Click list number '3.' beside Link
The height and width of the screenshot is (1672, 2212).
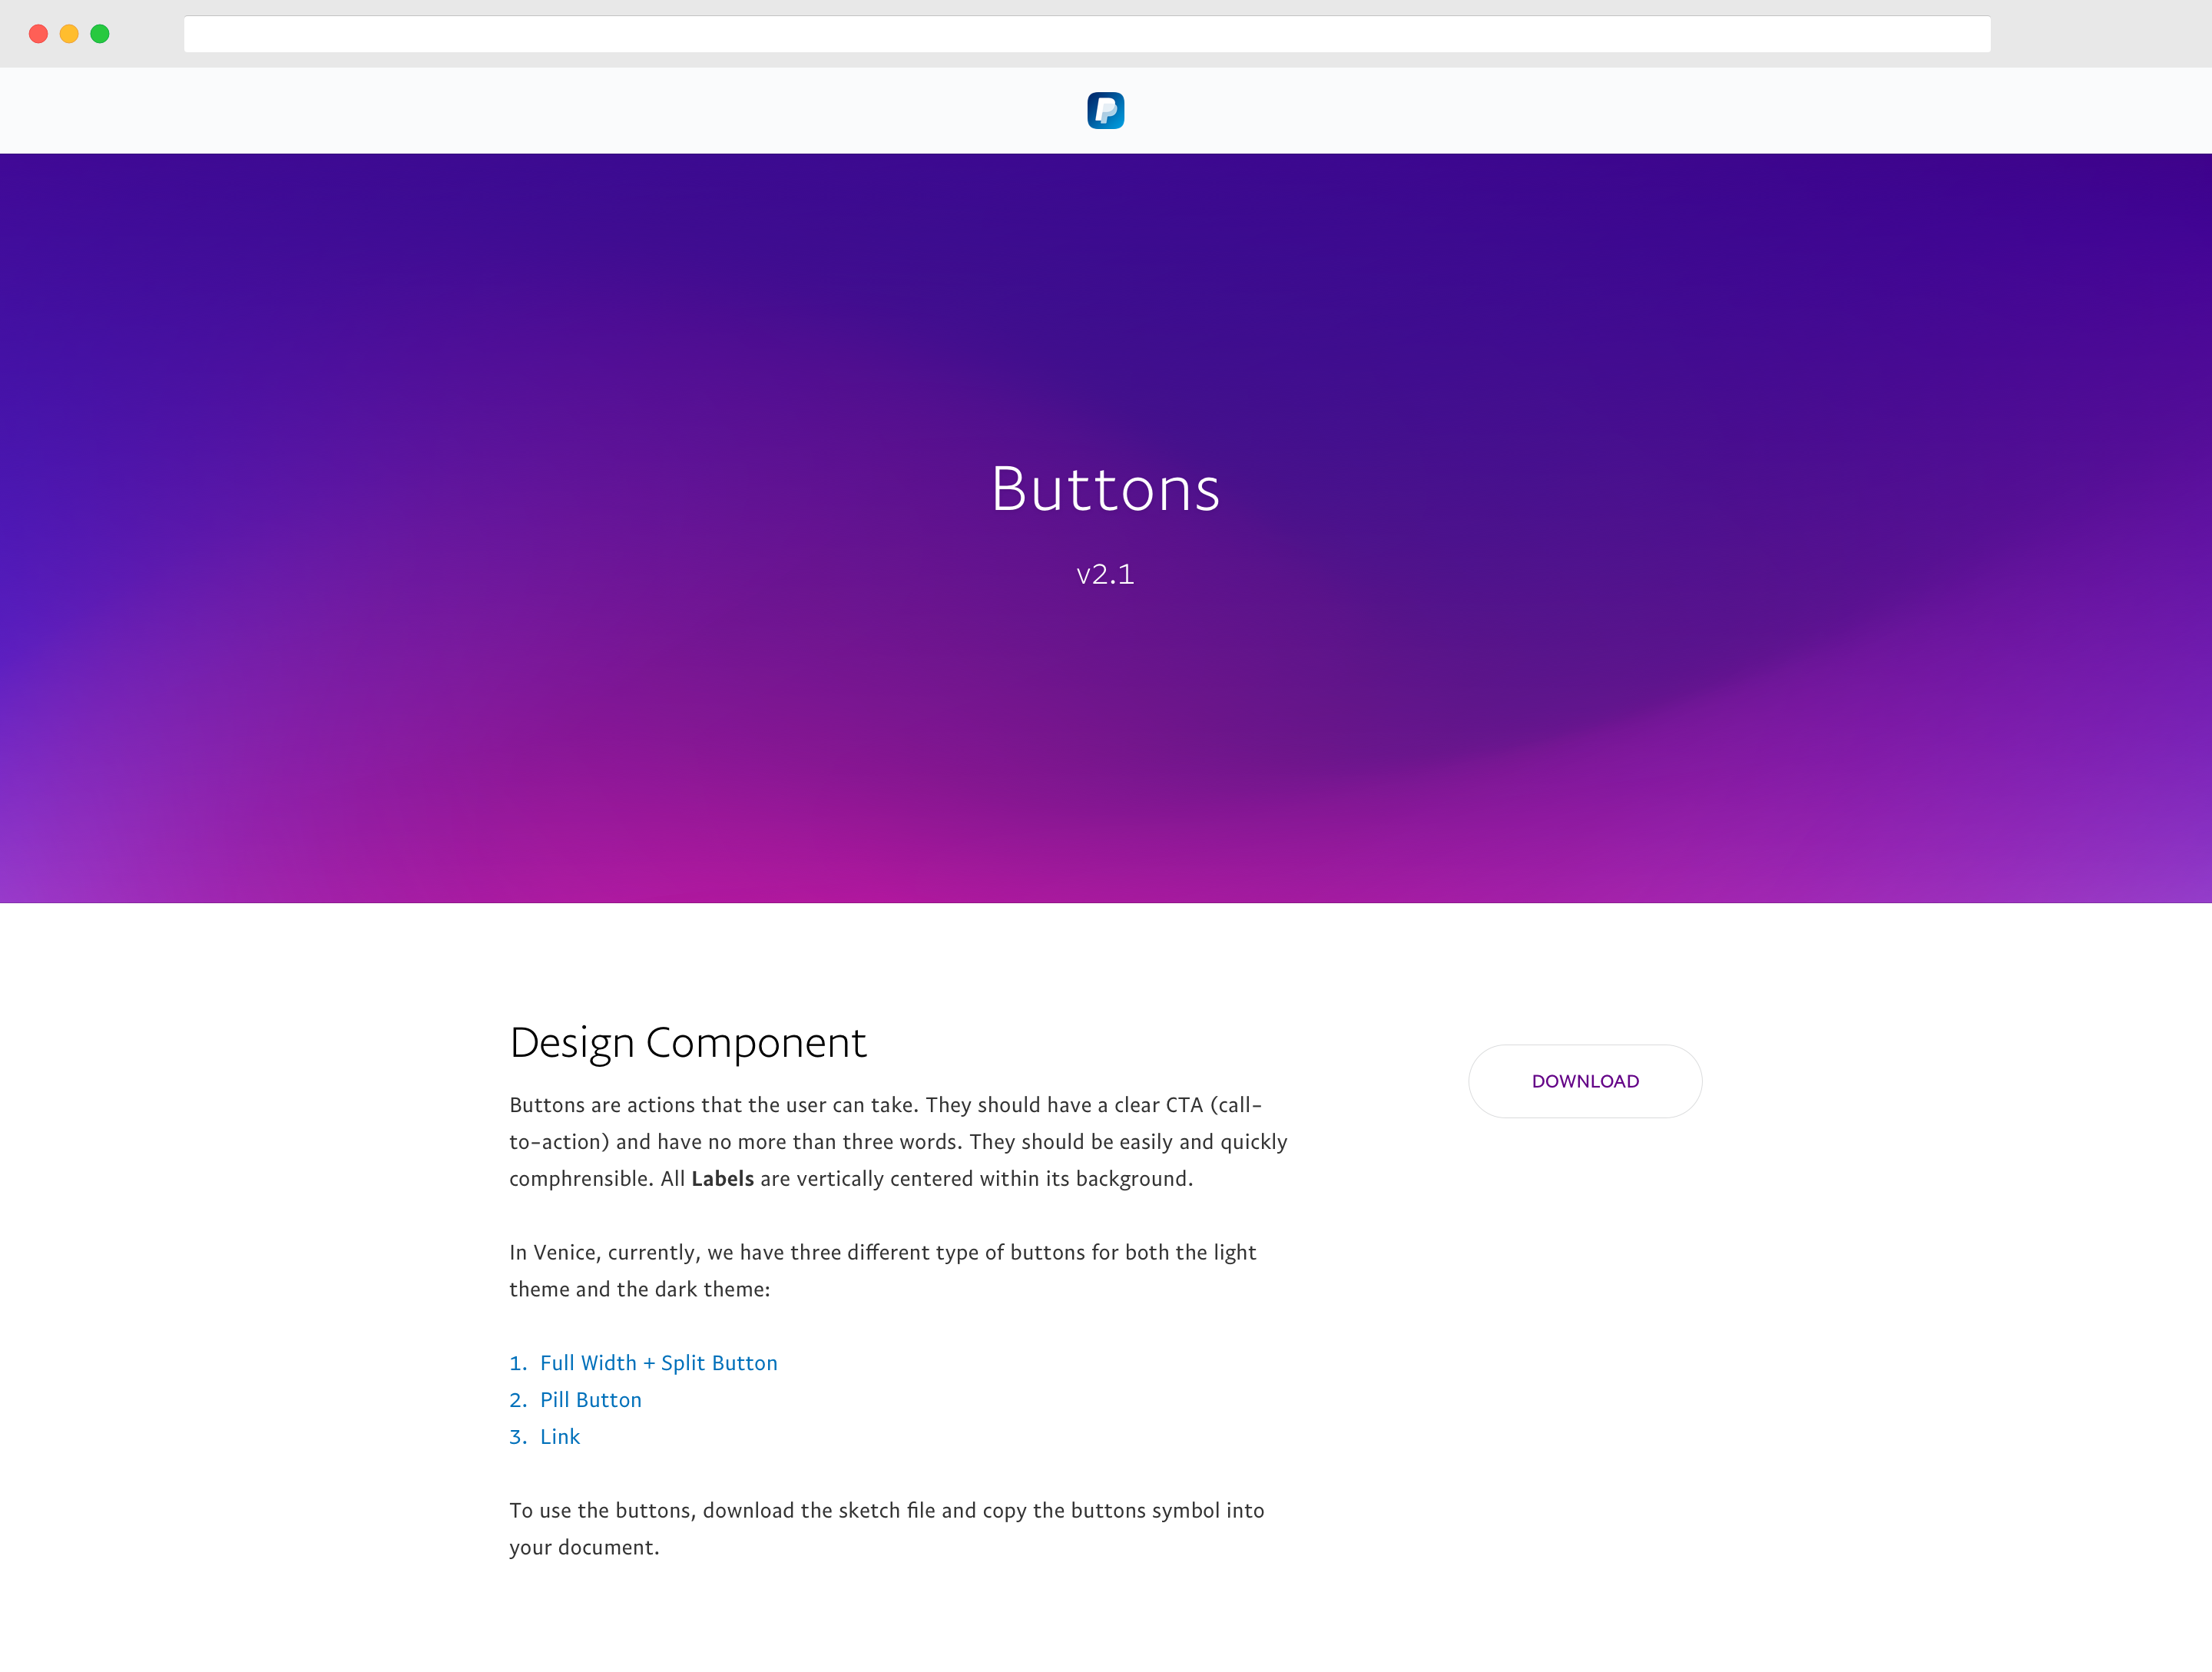coord(517,1437)
